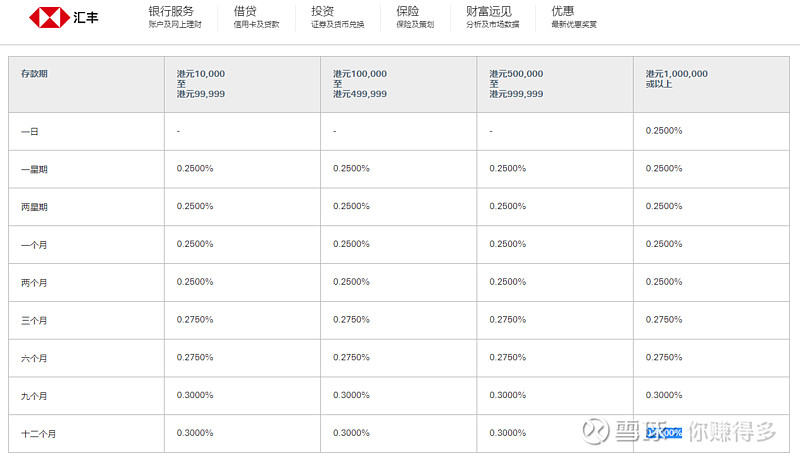Open the 保险 insurance menu

click(x=407, y=12)
